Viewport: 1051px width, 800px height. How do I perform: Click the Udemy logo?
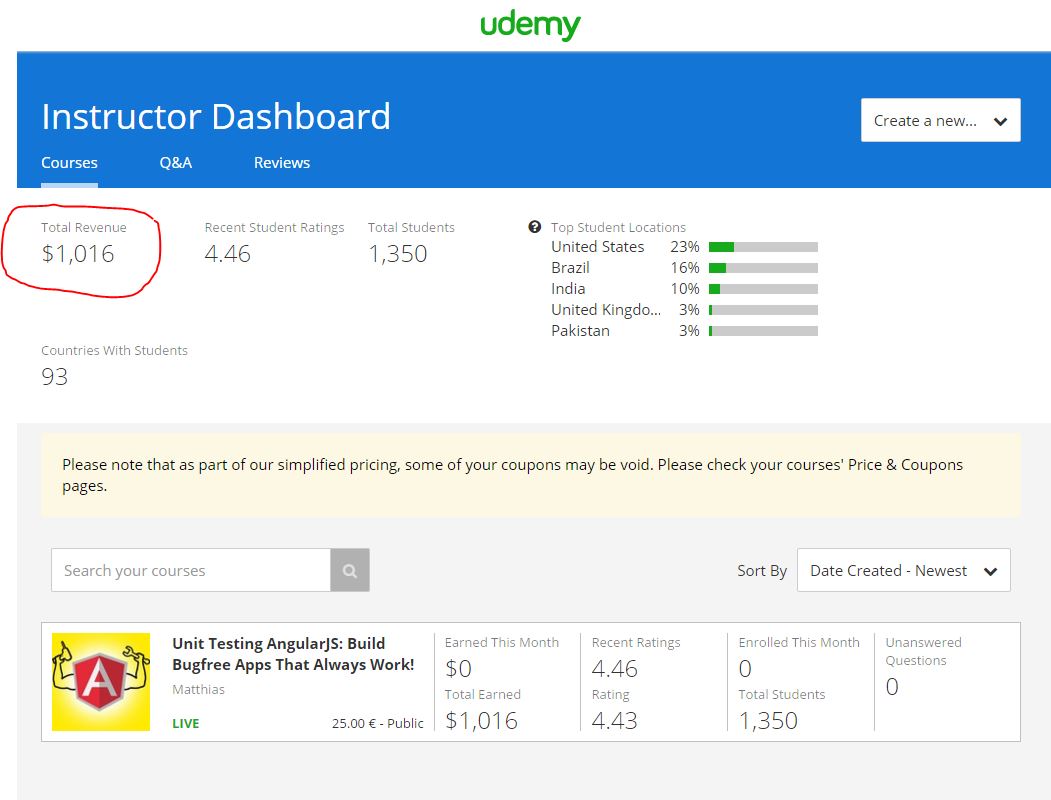pyautogui.click(x=530, y=25)
